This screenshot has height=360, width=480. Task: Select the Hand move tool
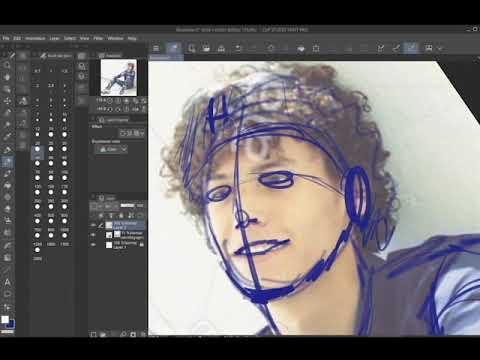[x=7, y=77]
